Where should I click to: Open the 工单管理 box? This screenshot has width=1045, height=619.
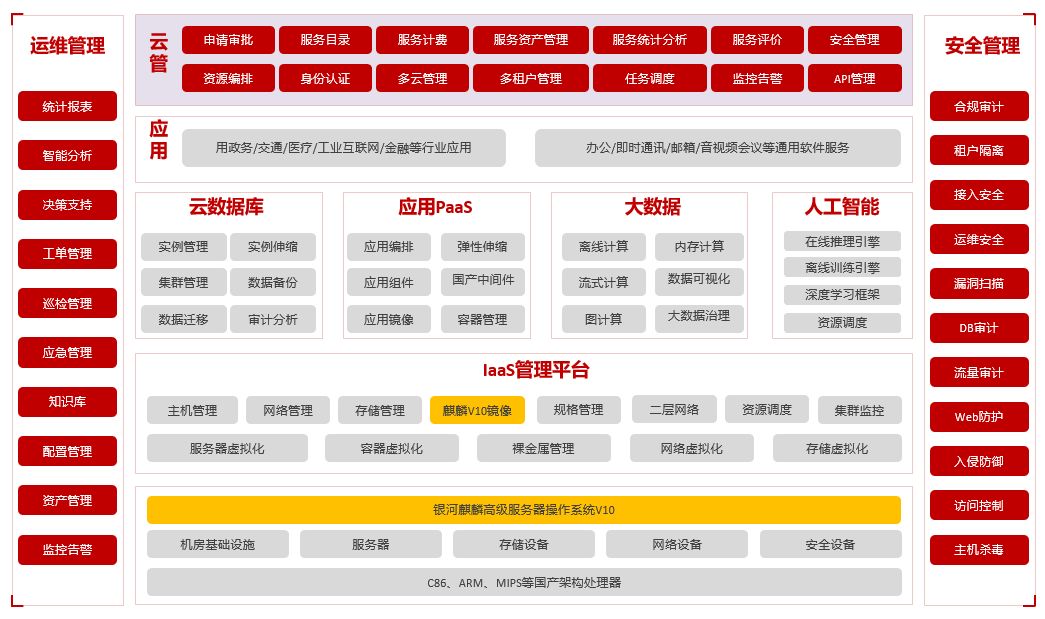click(67, 254)
